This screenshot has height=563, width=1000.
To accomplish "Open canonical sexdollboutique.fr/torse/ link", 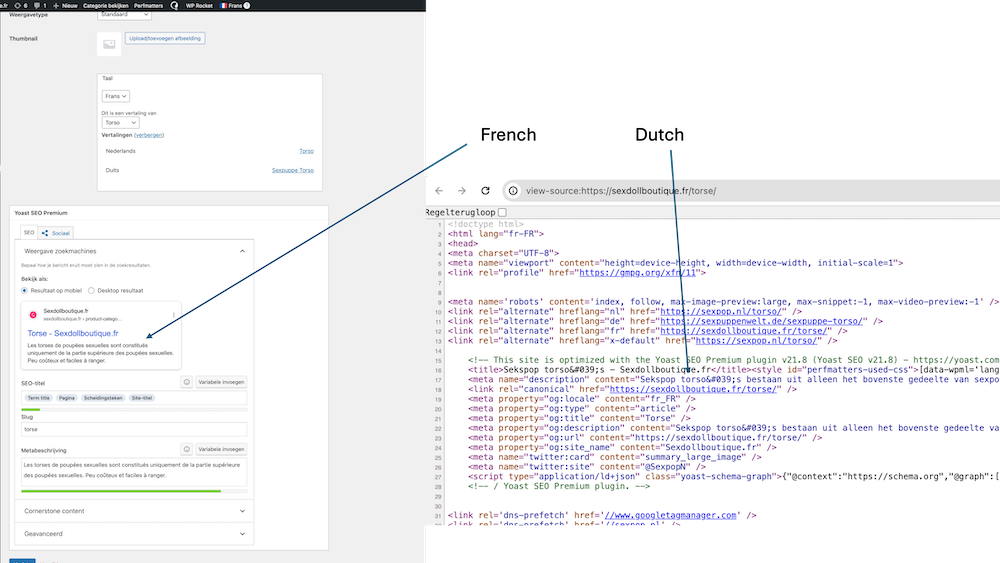I will [x=693, y=389].
